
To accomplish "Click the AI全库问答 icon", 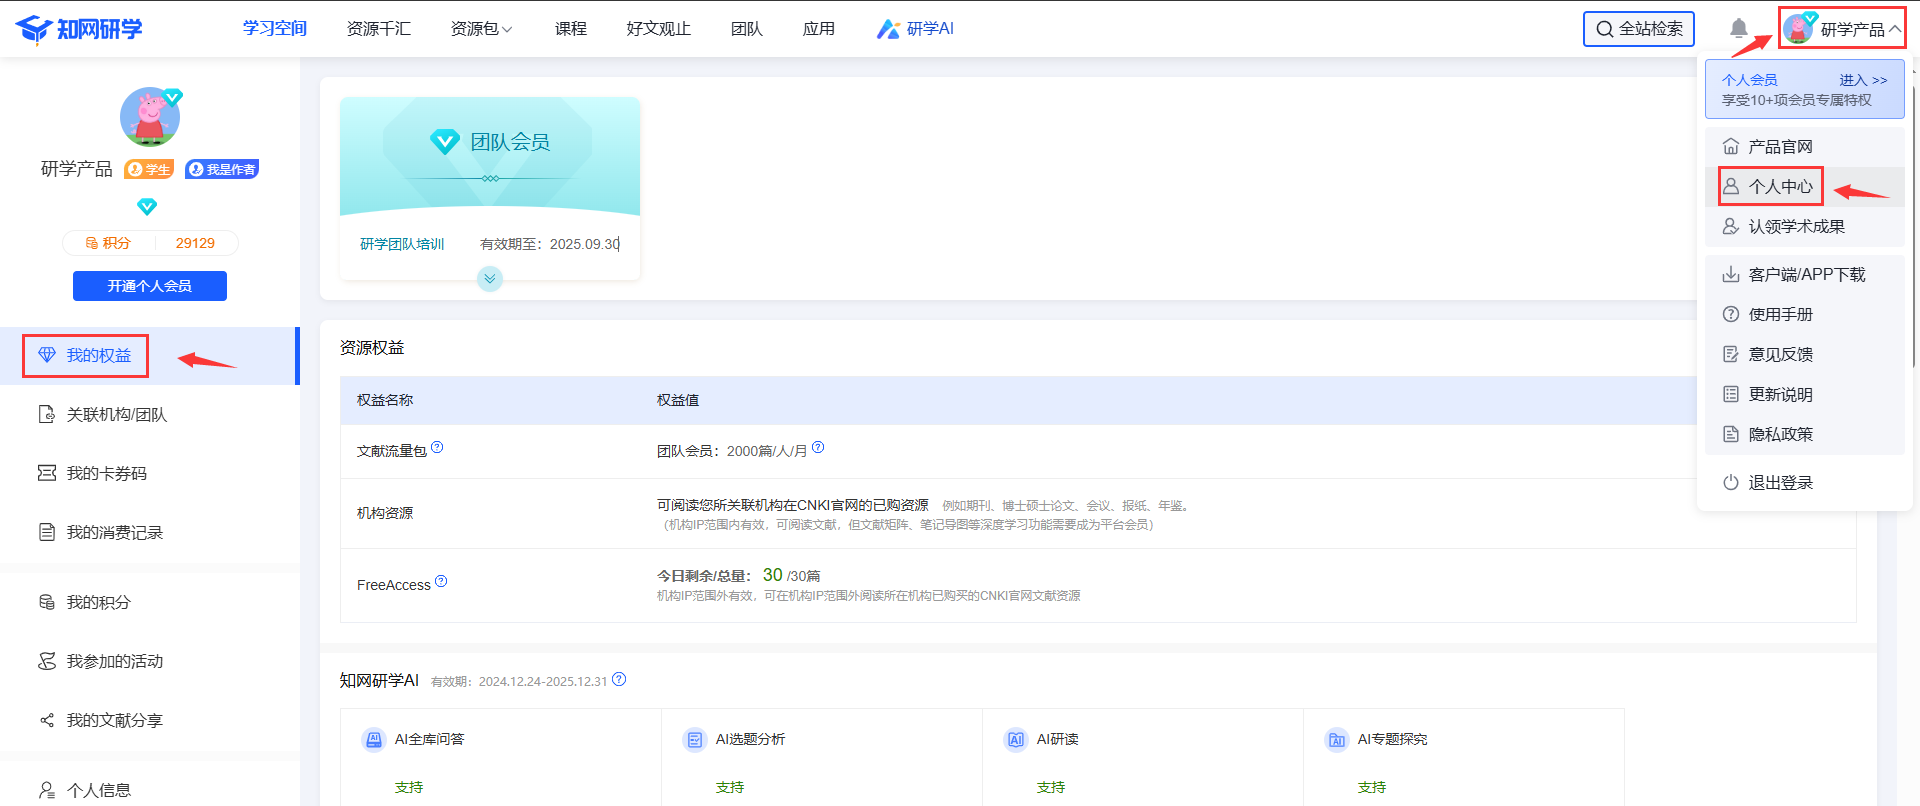I will [373, 740].
